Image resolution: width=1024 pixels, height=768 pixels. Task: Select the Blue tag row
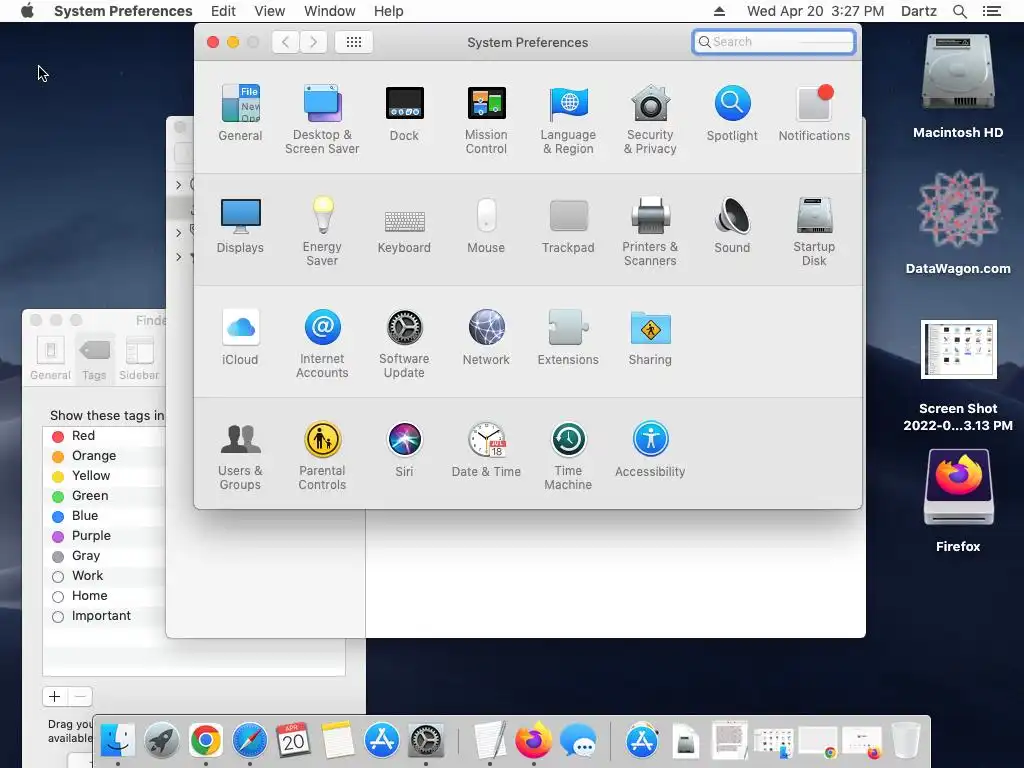click(104, 516)
